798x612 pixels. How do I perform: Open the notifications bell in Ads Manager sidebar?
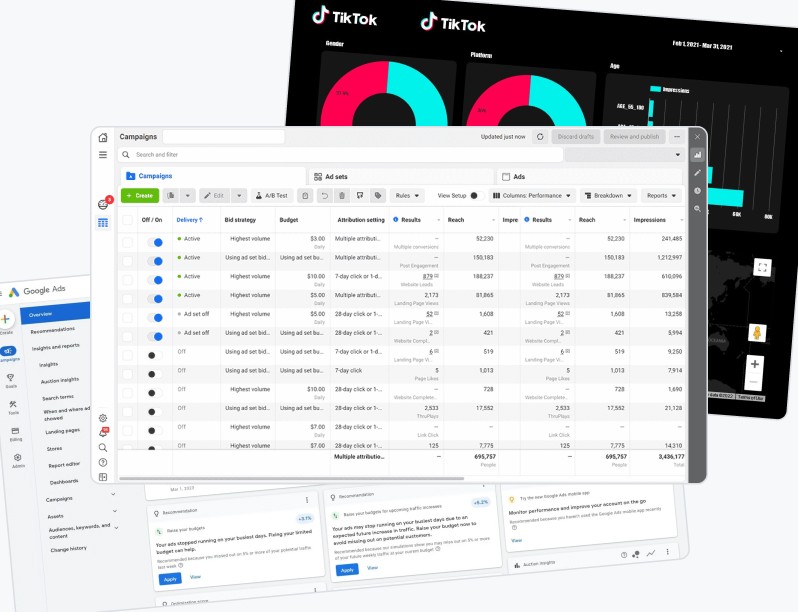(103, 433)
